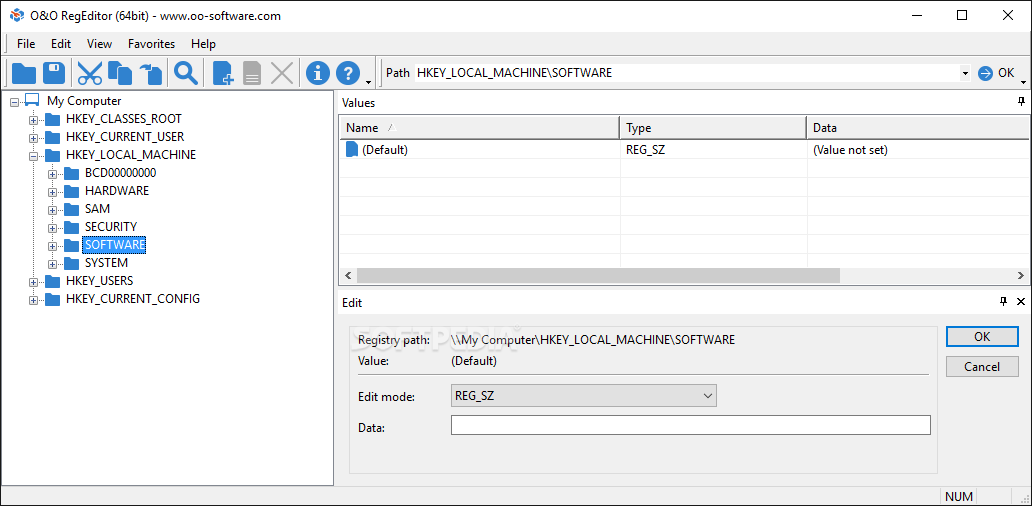Click the Values scrollbar left arrow
The image size is (1032, 506).
(x=348, y=276)
